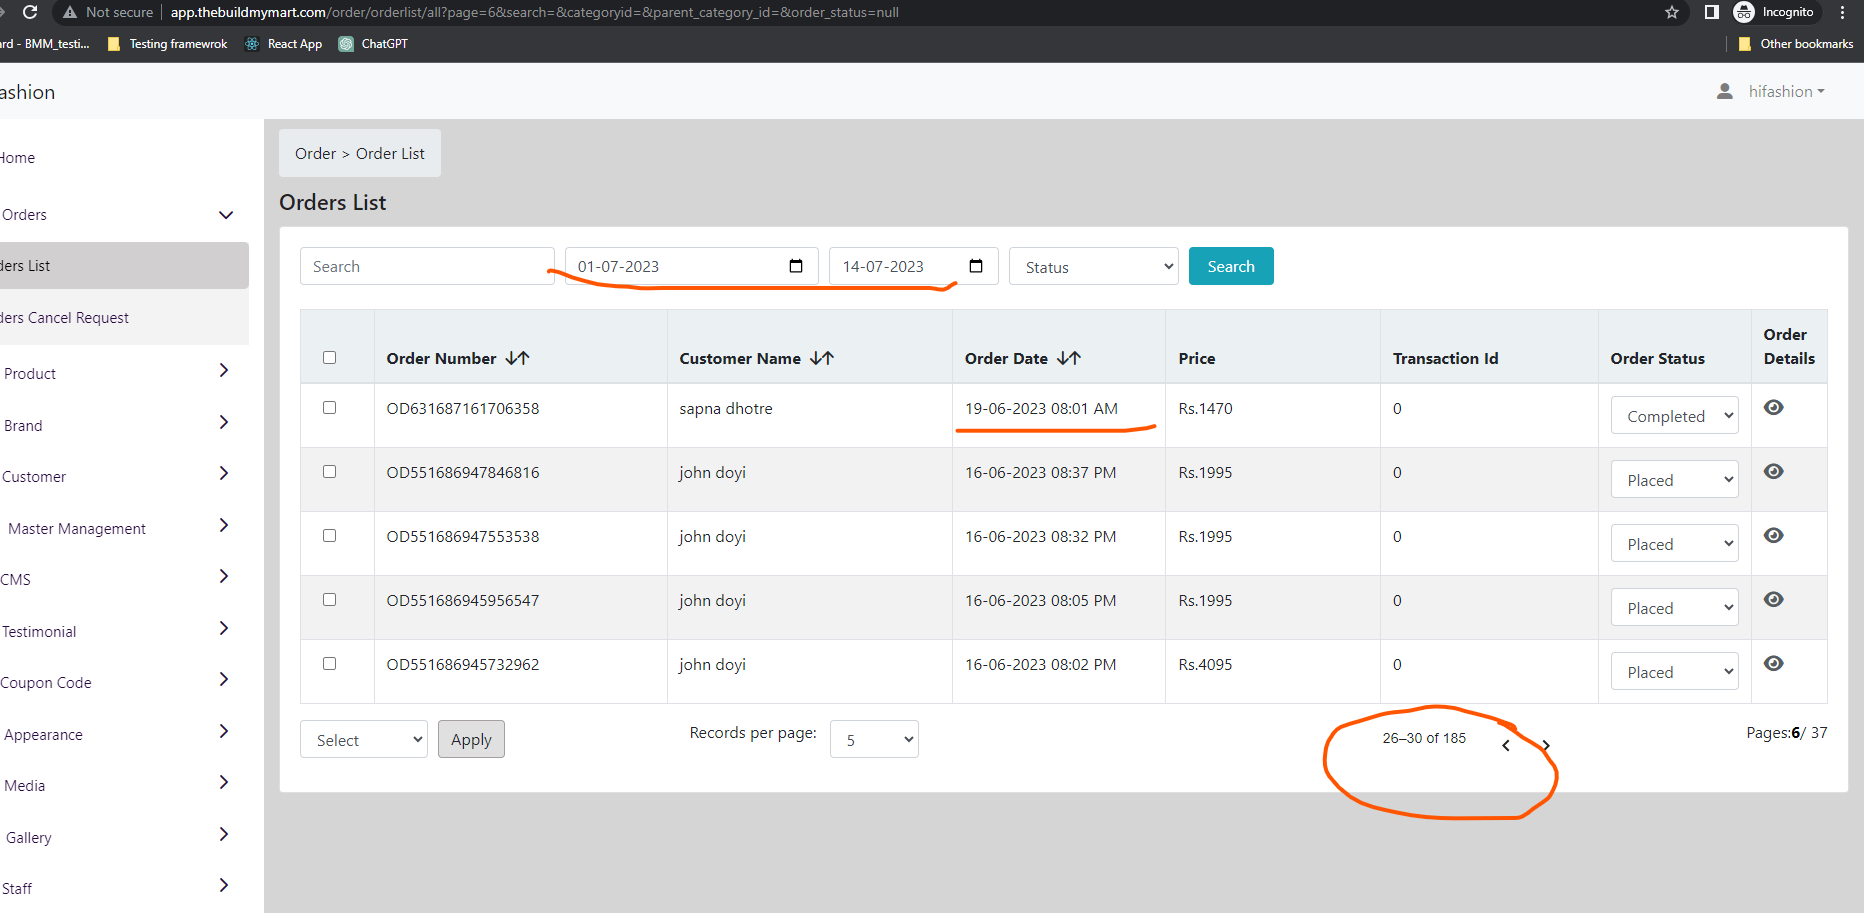
Task: Focus the order Search text field
Action: click(x=427, y=266)
